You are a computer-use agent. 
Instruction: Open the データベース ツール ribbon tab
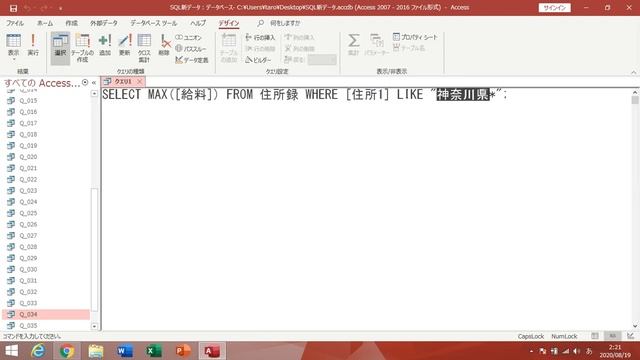click(153, 23)
